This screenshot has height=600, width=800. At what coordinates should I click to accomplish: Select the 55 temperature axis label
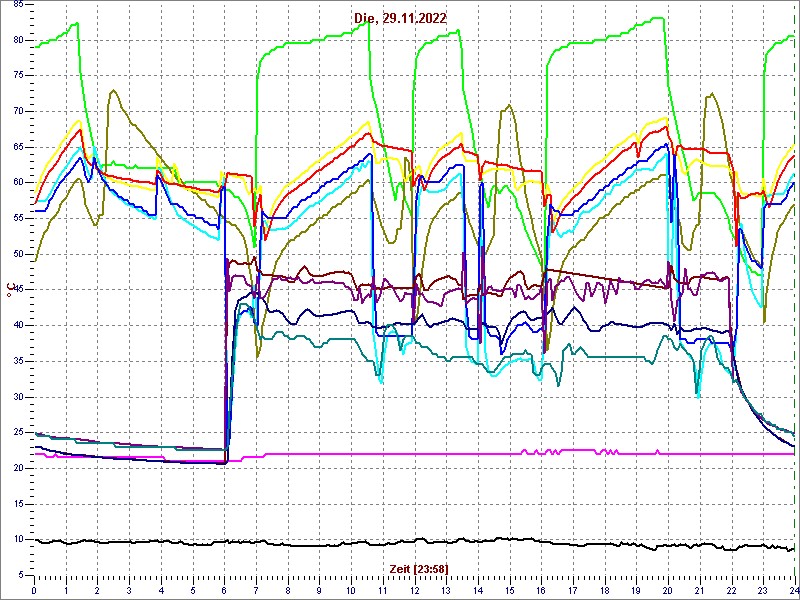(18, 219)
